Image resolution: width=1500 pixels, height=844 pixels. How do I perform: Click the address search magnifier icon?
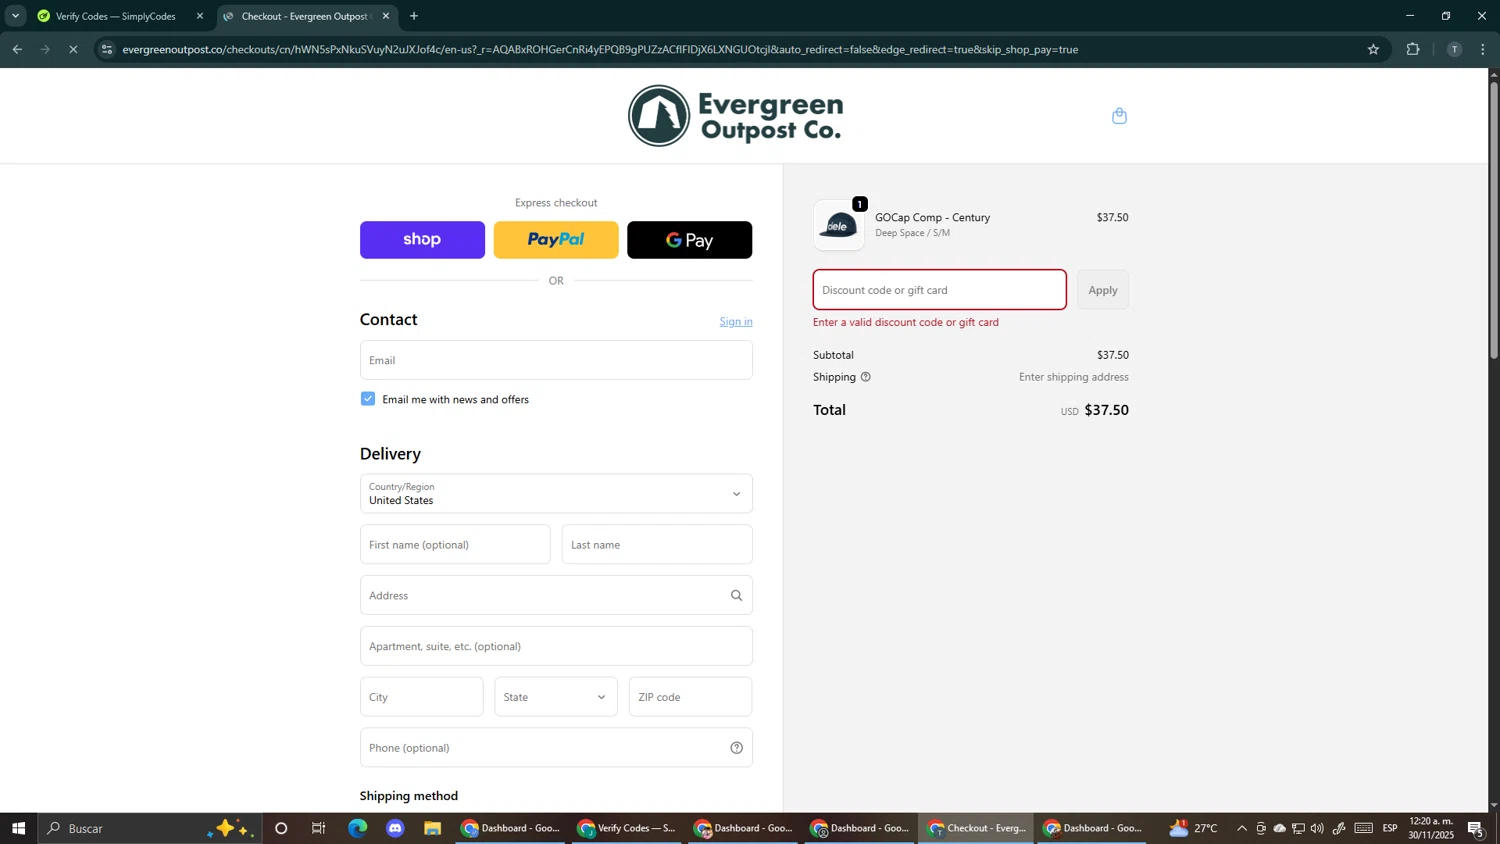point(736,595)
